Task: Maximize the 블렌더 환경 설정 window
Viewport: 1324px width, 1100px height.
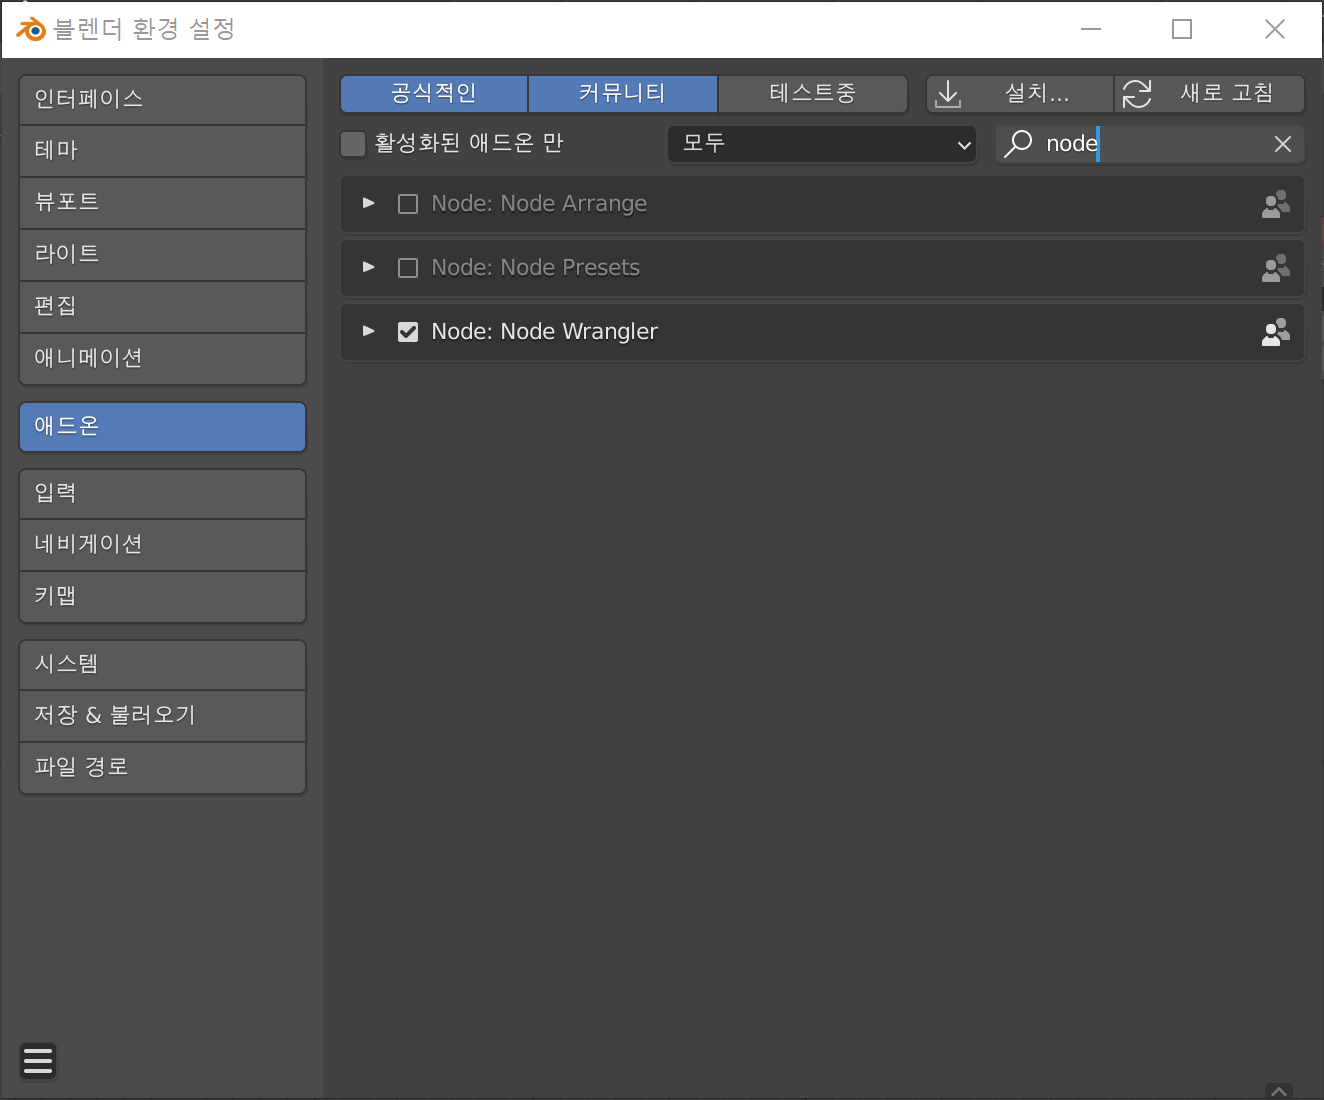Action: pyautogui.click(x=1182, y=29)
